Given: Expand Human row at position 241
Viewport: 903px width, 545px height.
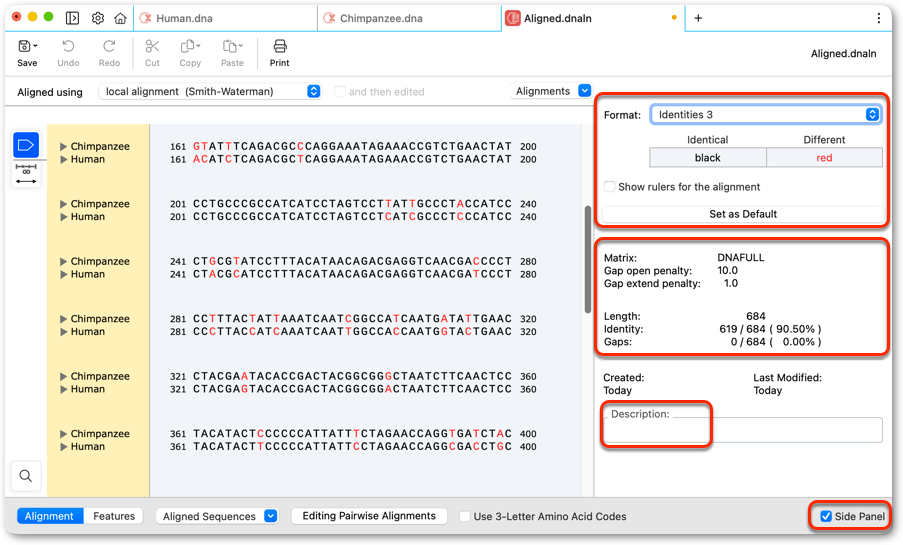Looking at the screenshot, I should pyautogui.click(x=63, y=274).
